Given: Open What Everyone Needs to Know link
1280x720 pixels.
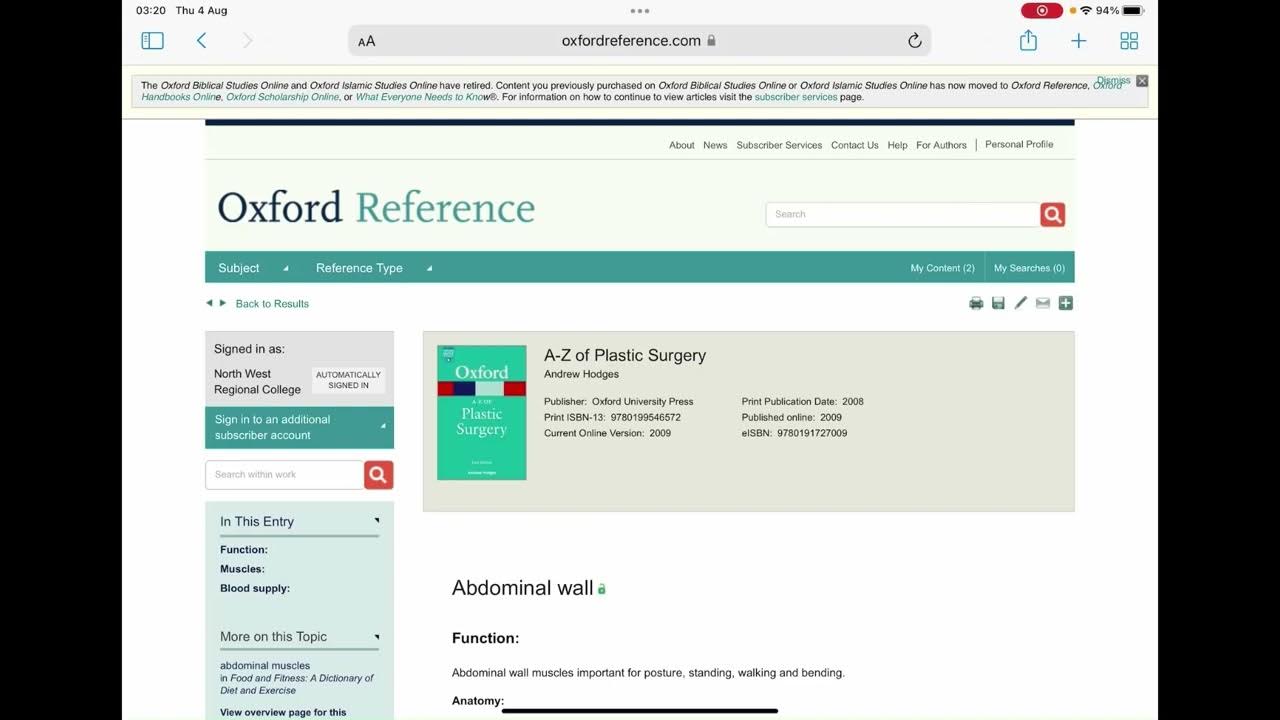Looking at the screenshot, I should pyautogui.click(x=424, y=97).
